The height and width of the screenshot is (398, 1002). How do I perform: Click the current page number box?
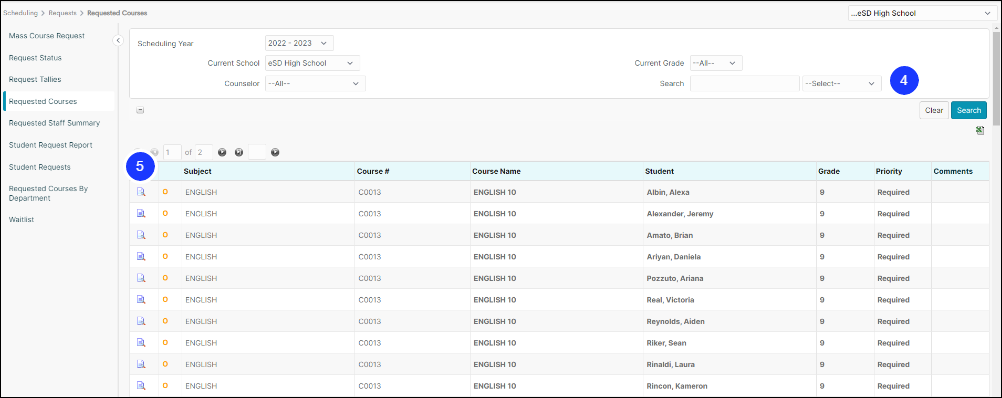[x=173, y=153]
